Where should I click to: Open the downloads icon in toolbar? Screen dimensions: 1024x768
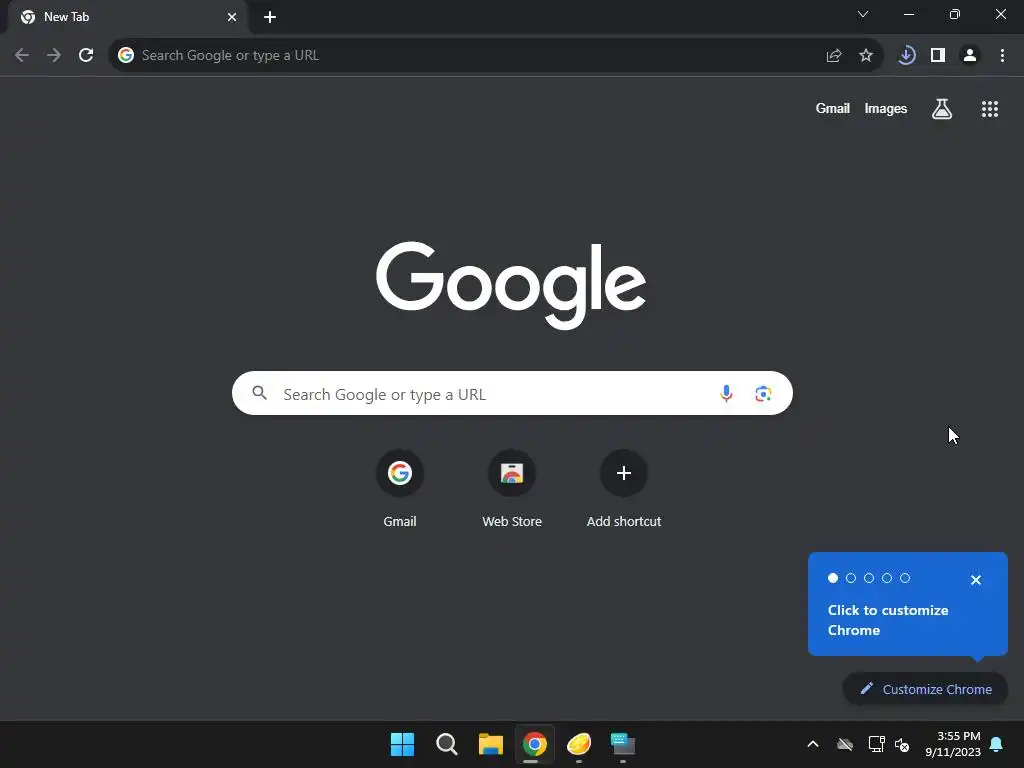point(906,56)
